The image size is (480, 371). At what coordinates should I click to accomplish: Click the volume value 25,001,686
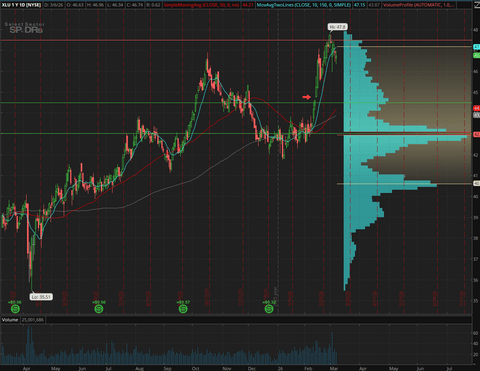click(x=33, y=320)
